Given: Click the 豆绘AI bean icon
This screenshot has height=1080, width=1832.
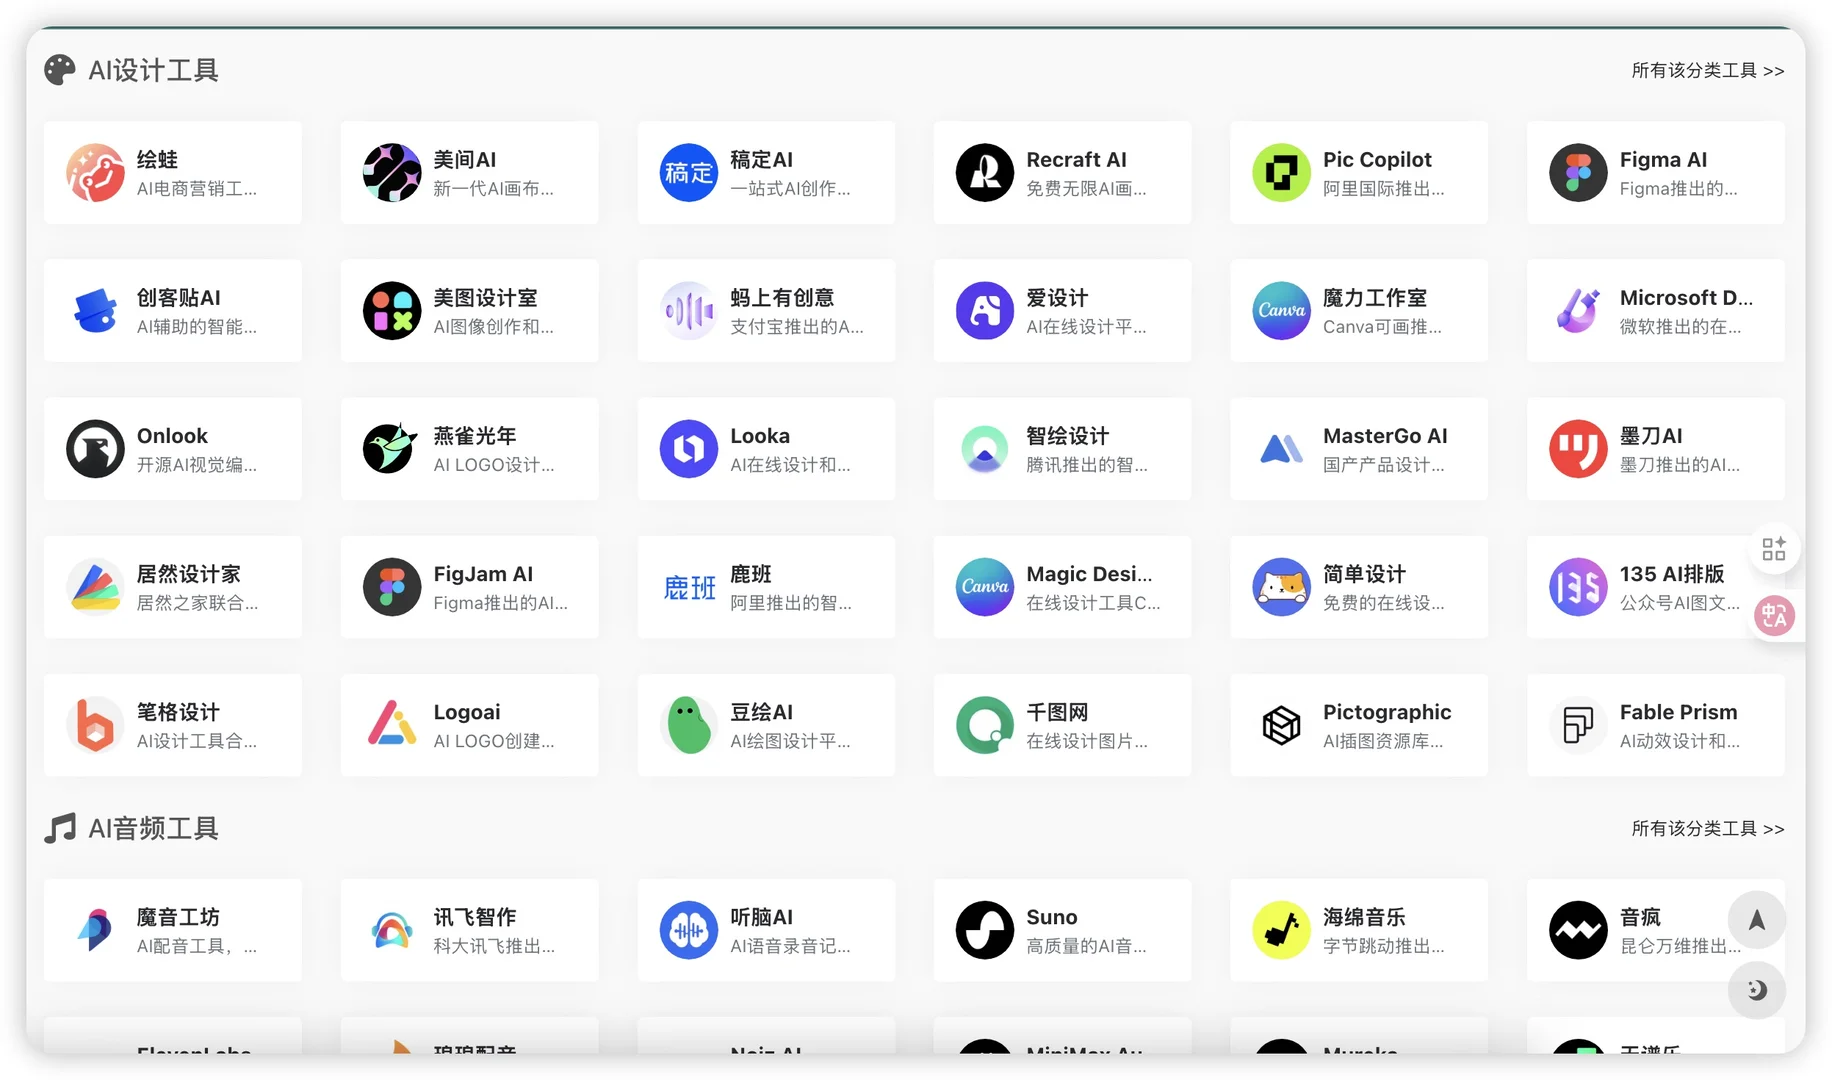Looking at the screenshot, I should pos(689,725).
